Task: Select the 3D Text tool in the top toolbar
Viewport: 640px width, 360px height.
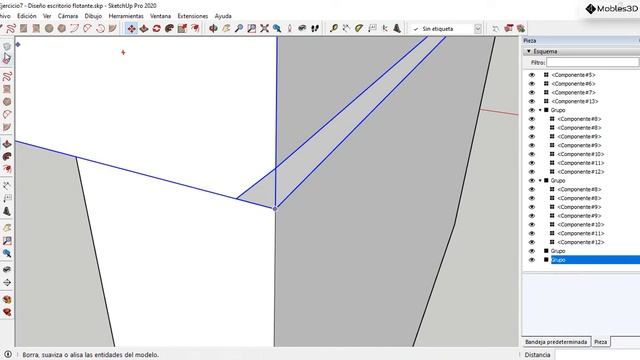Action: tap(397, 29)
